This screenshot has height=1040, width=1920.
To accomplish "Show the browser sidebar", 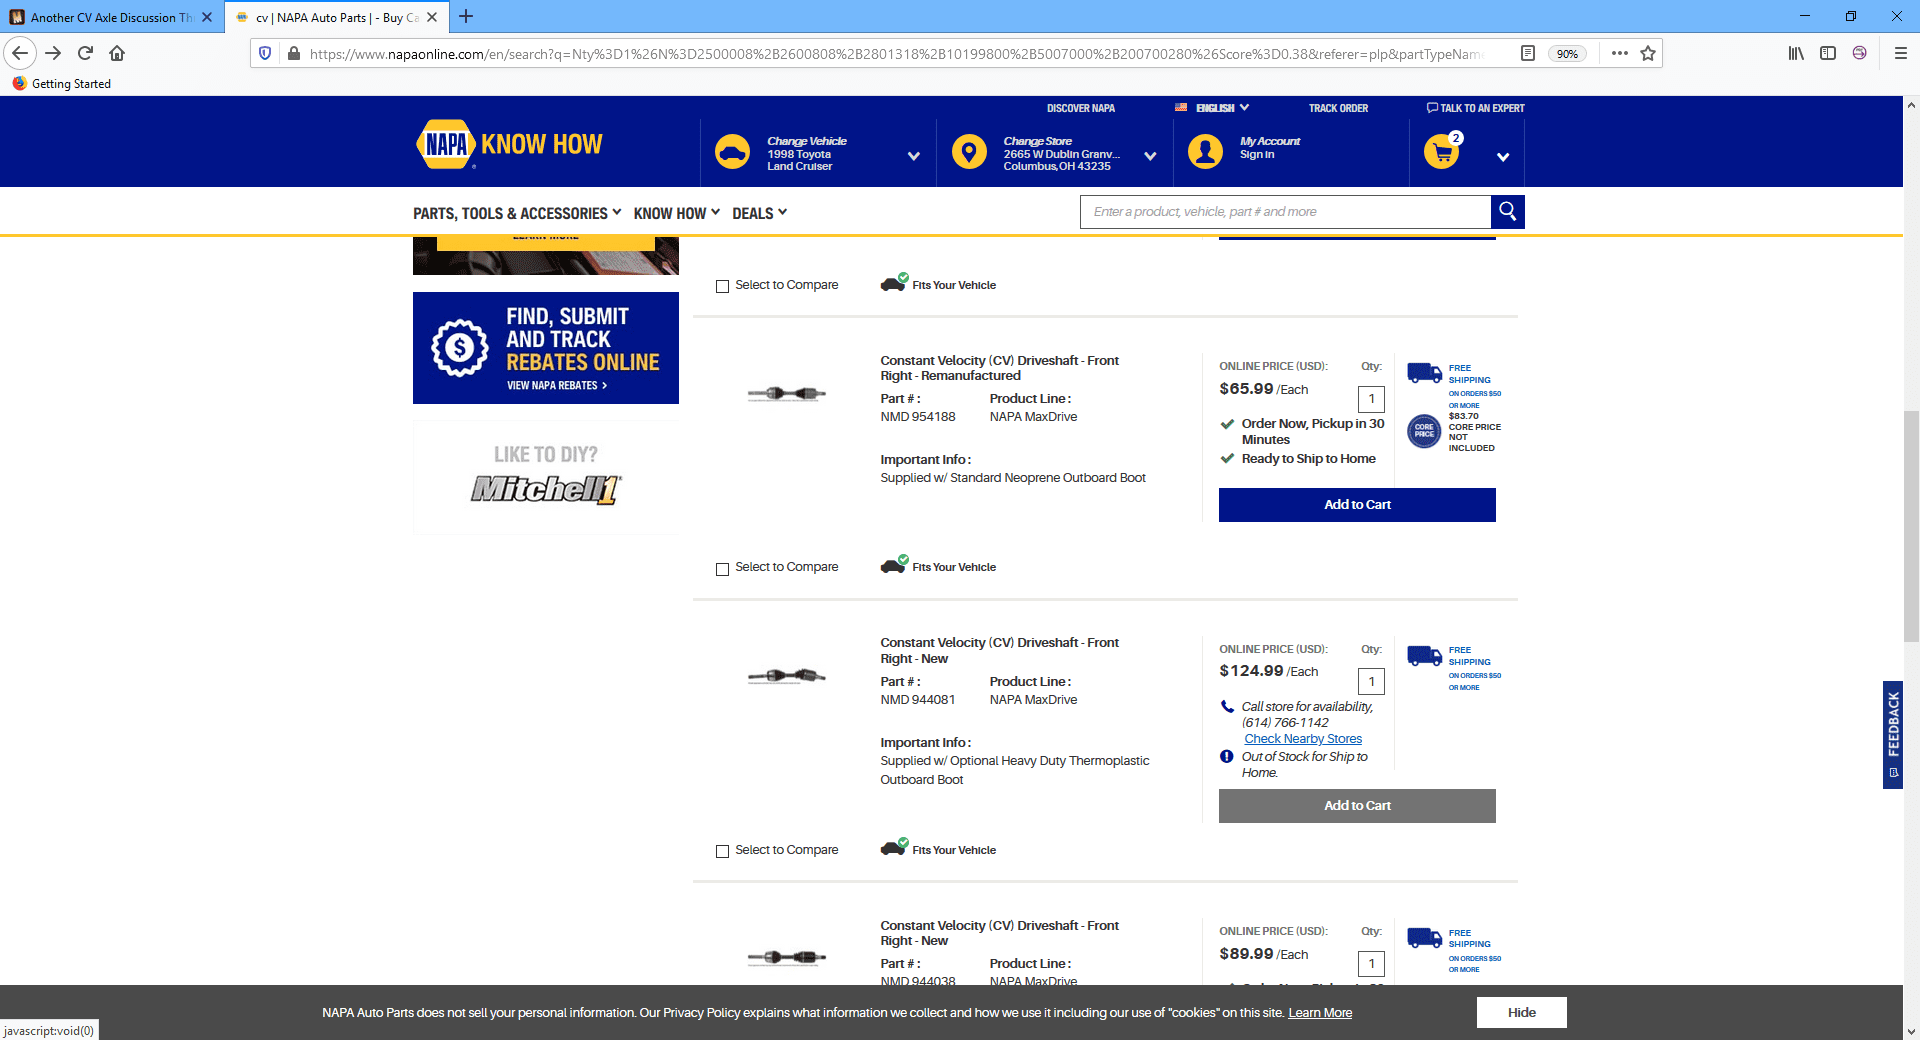I will tap(1828, 53).
